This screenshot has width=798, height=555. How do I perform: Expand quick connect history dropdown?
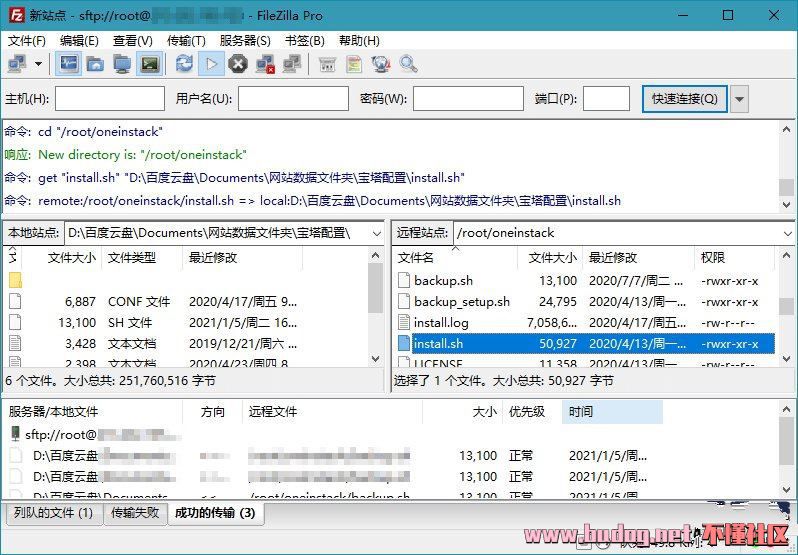click(x=739, y=98)
